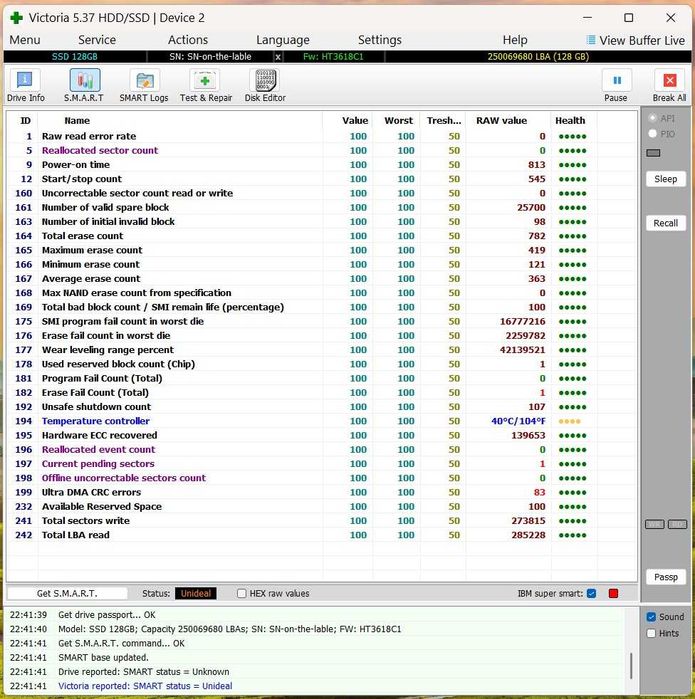695x699 pixels.
Task: Select the Hardware ECC recovered row
Action: tap(321, 435)
